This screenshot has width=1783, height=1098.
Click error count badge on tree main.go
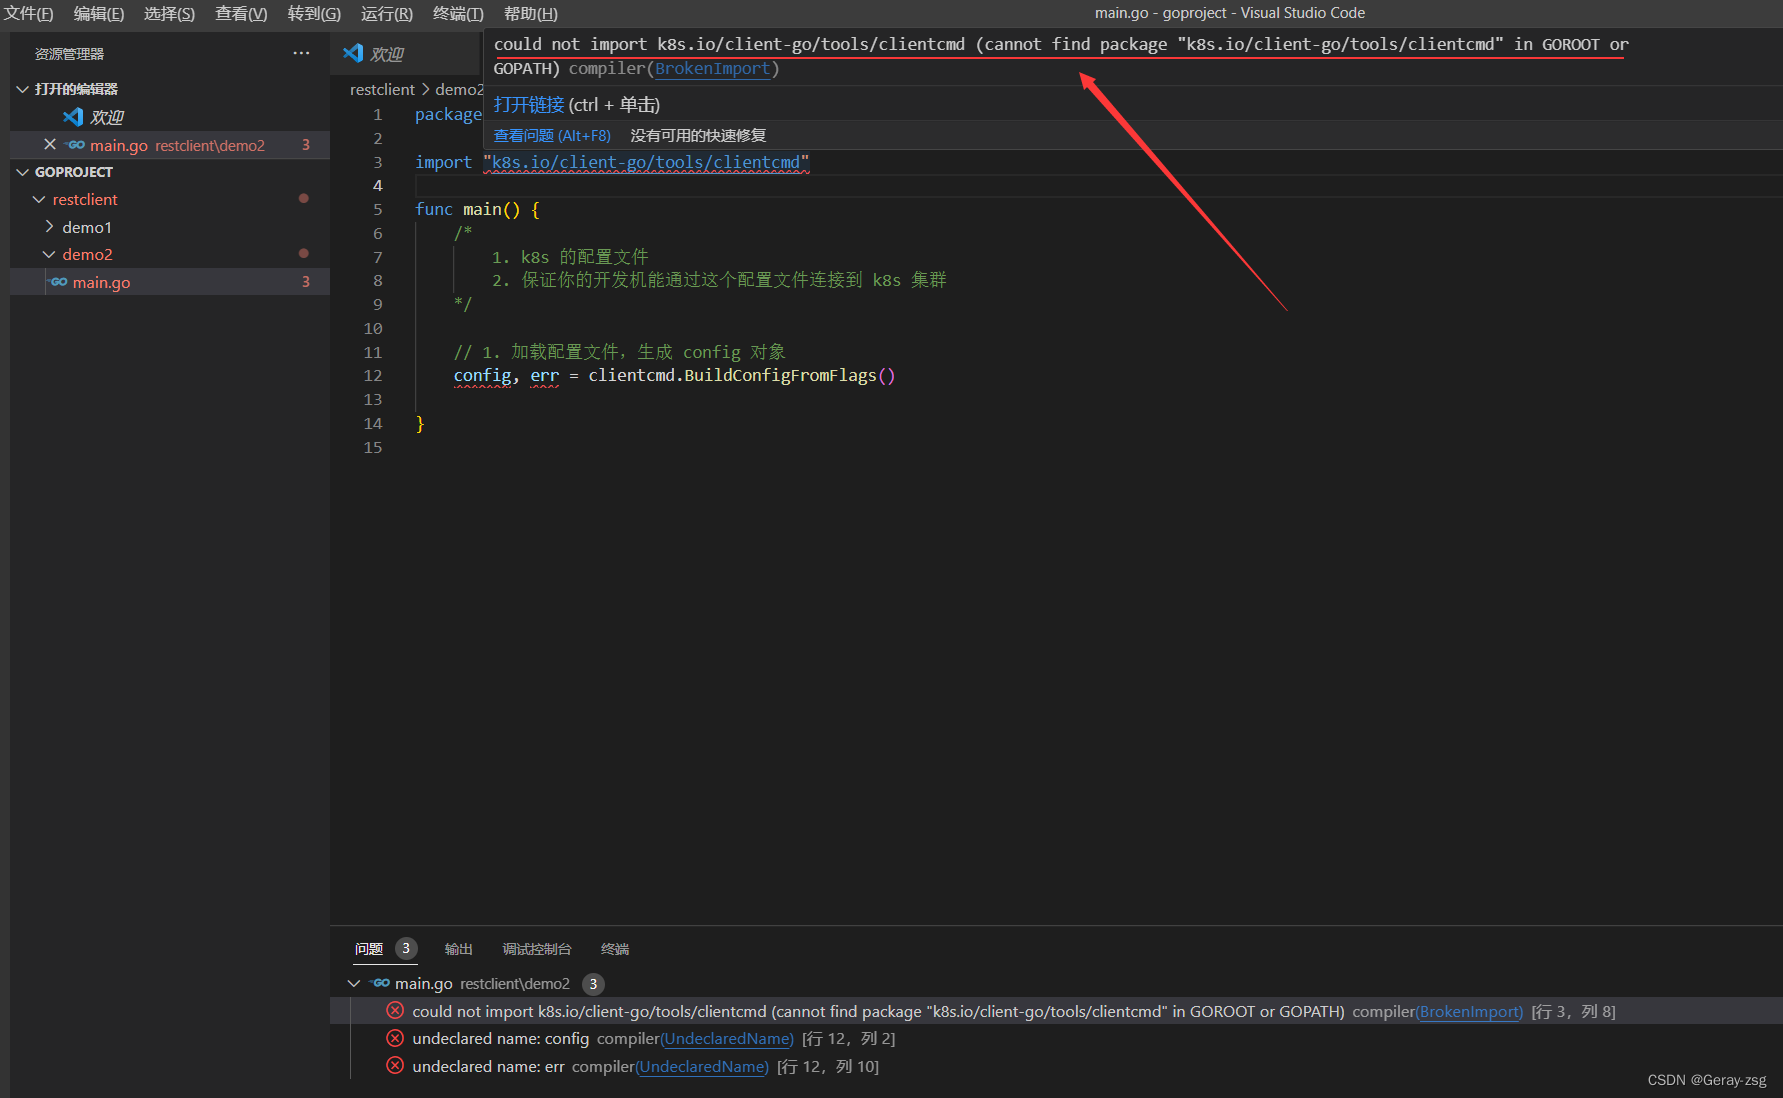[x=306, y=282]
